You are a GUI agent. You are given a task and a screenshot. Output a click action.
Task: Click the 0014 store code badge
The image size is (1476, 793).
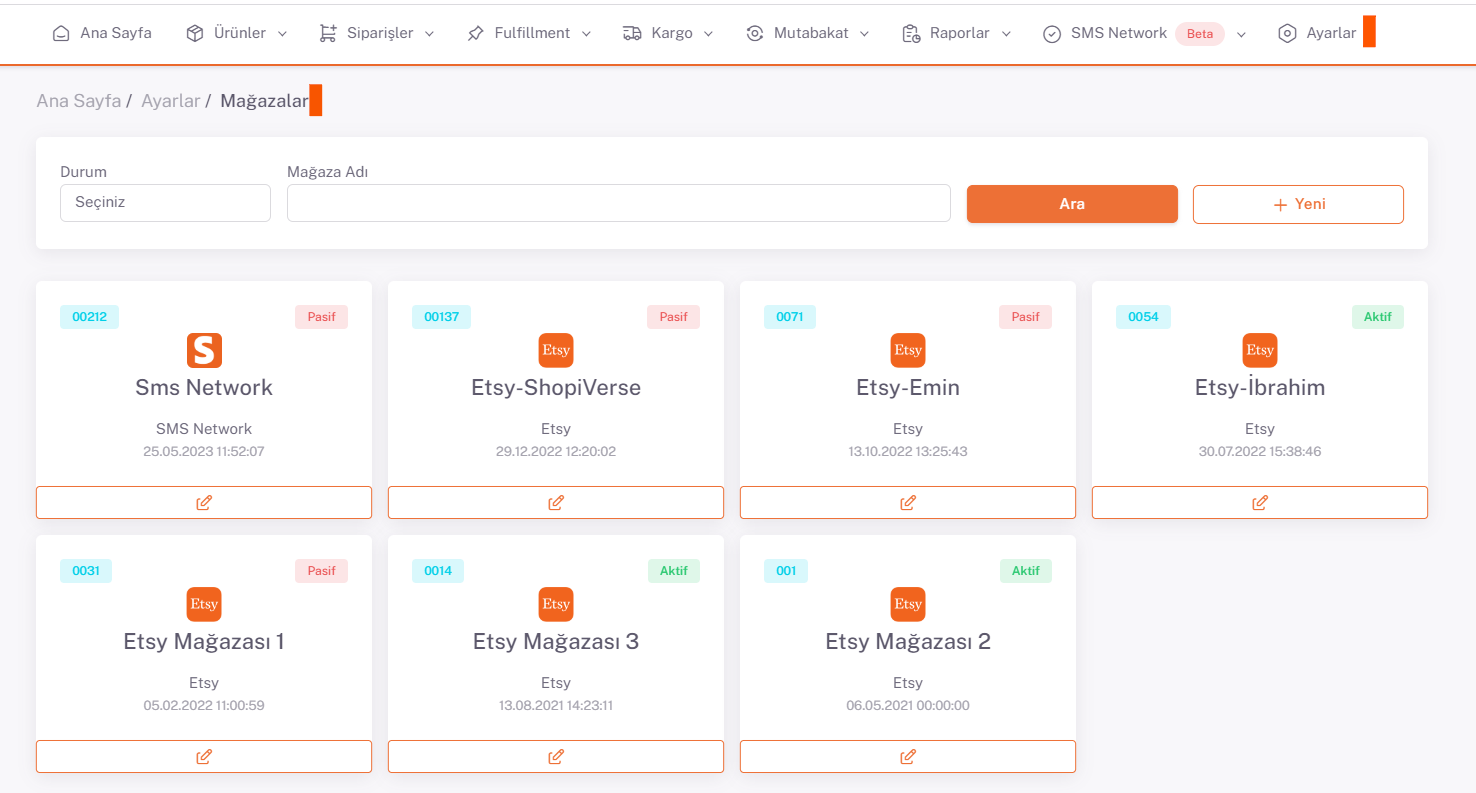[438, 571]
